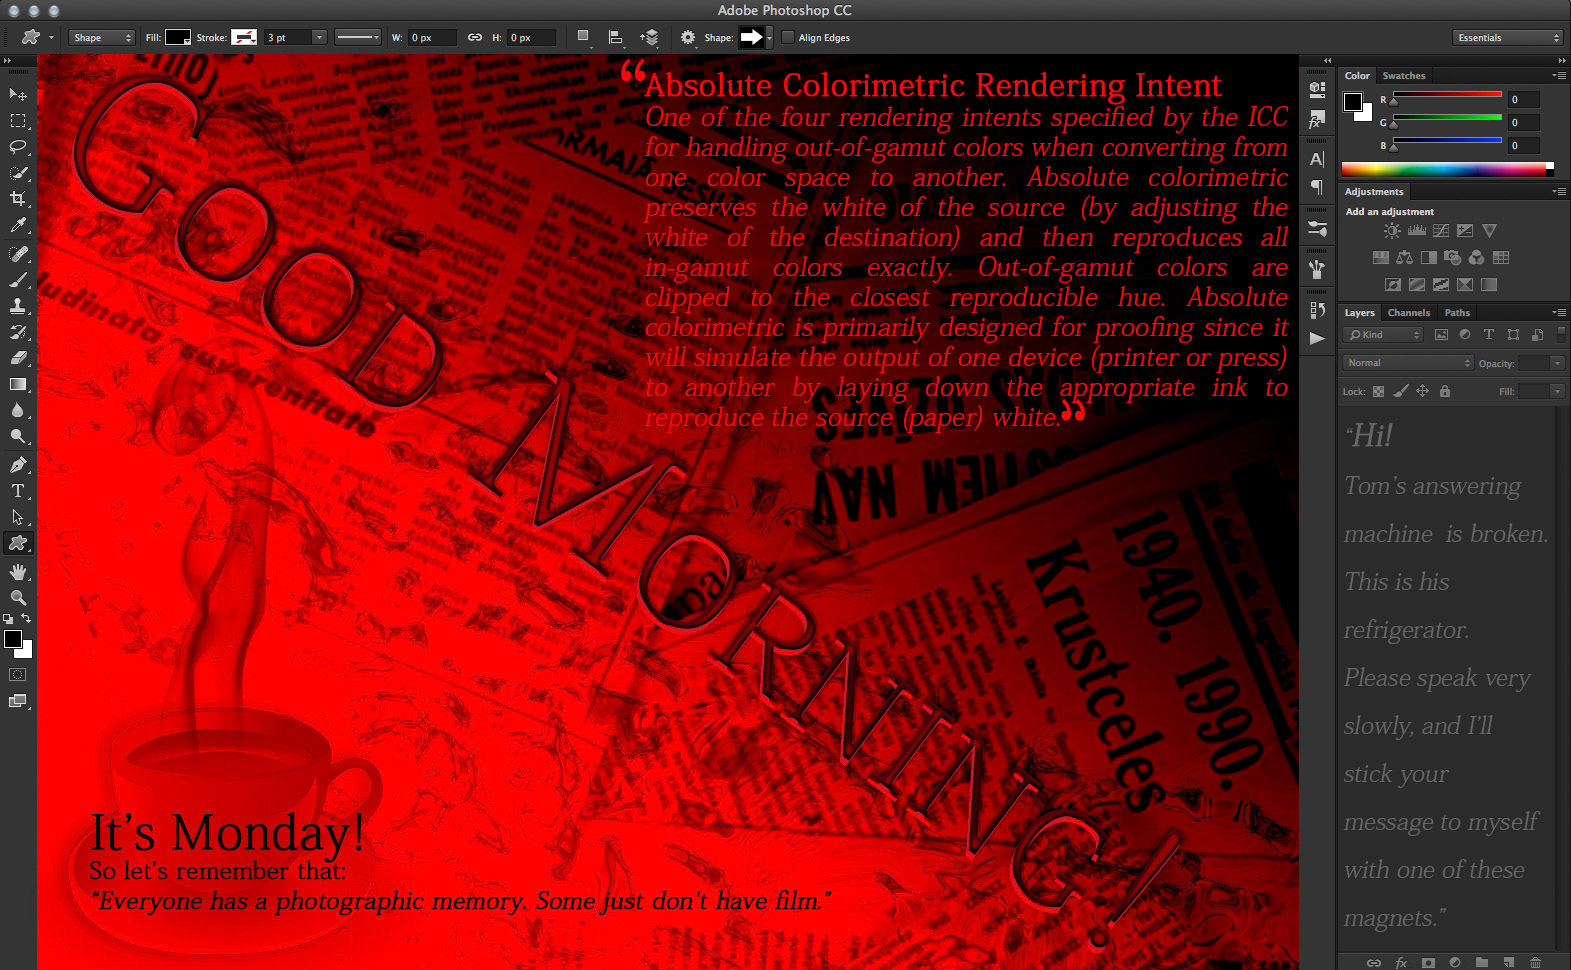Create a new group folder icon
This screenshot has width=1571, height=970.
[x=1482, y=962]
